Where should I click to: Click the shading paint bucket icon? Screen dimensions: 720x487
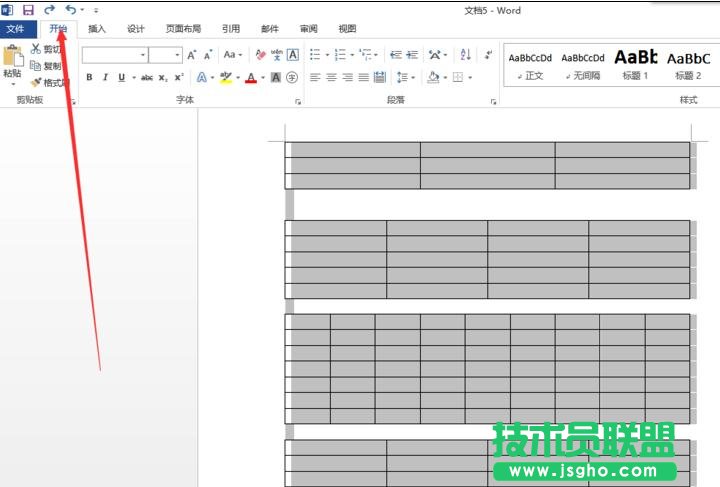(433, 78)
